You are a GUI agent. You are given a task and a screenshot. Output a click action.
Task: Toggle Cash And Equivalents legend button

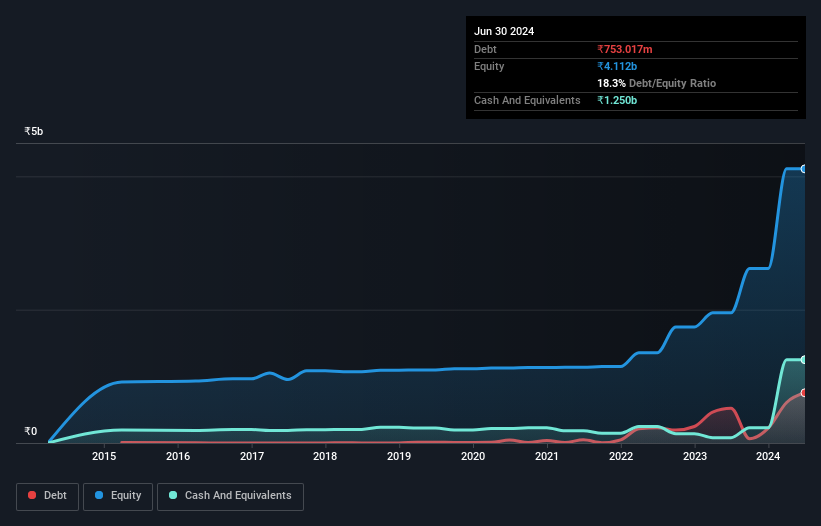pyautogui.click(x=230, y=496)
